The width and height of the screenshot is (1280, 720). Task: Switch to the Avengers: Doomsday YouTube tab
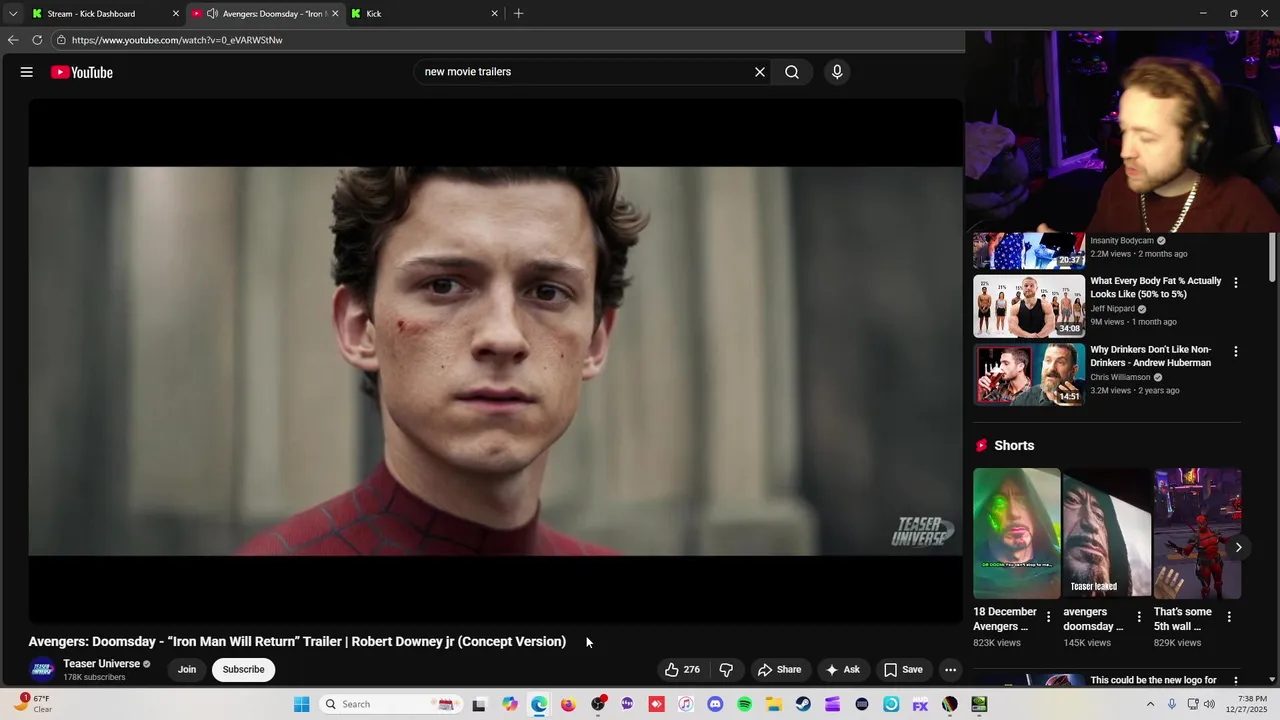pyautogui.click(x=265, y=14)
